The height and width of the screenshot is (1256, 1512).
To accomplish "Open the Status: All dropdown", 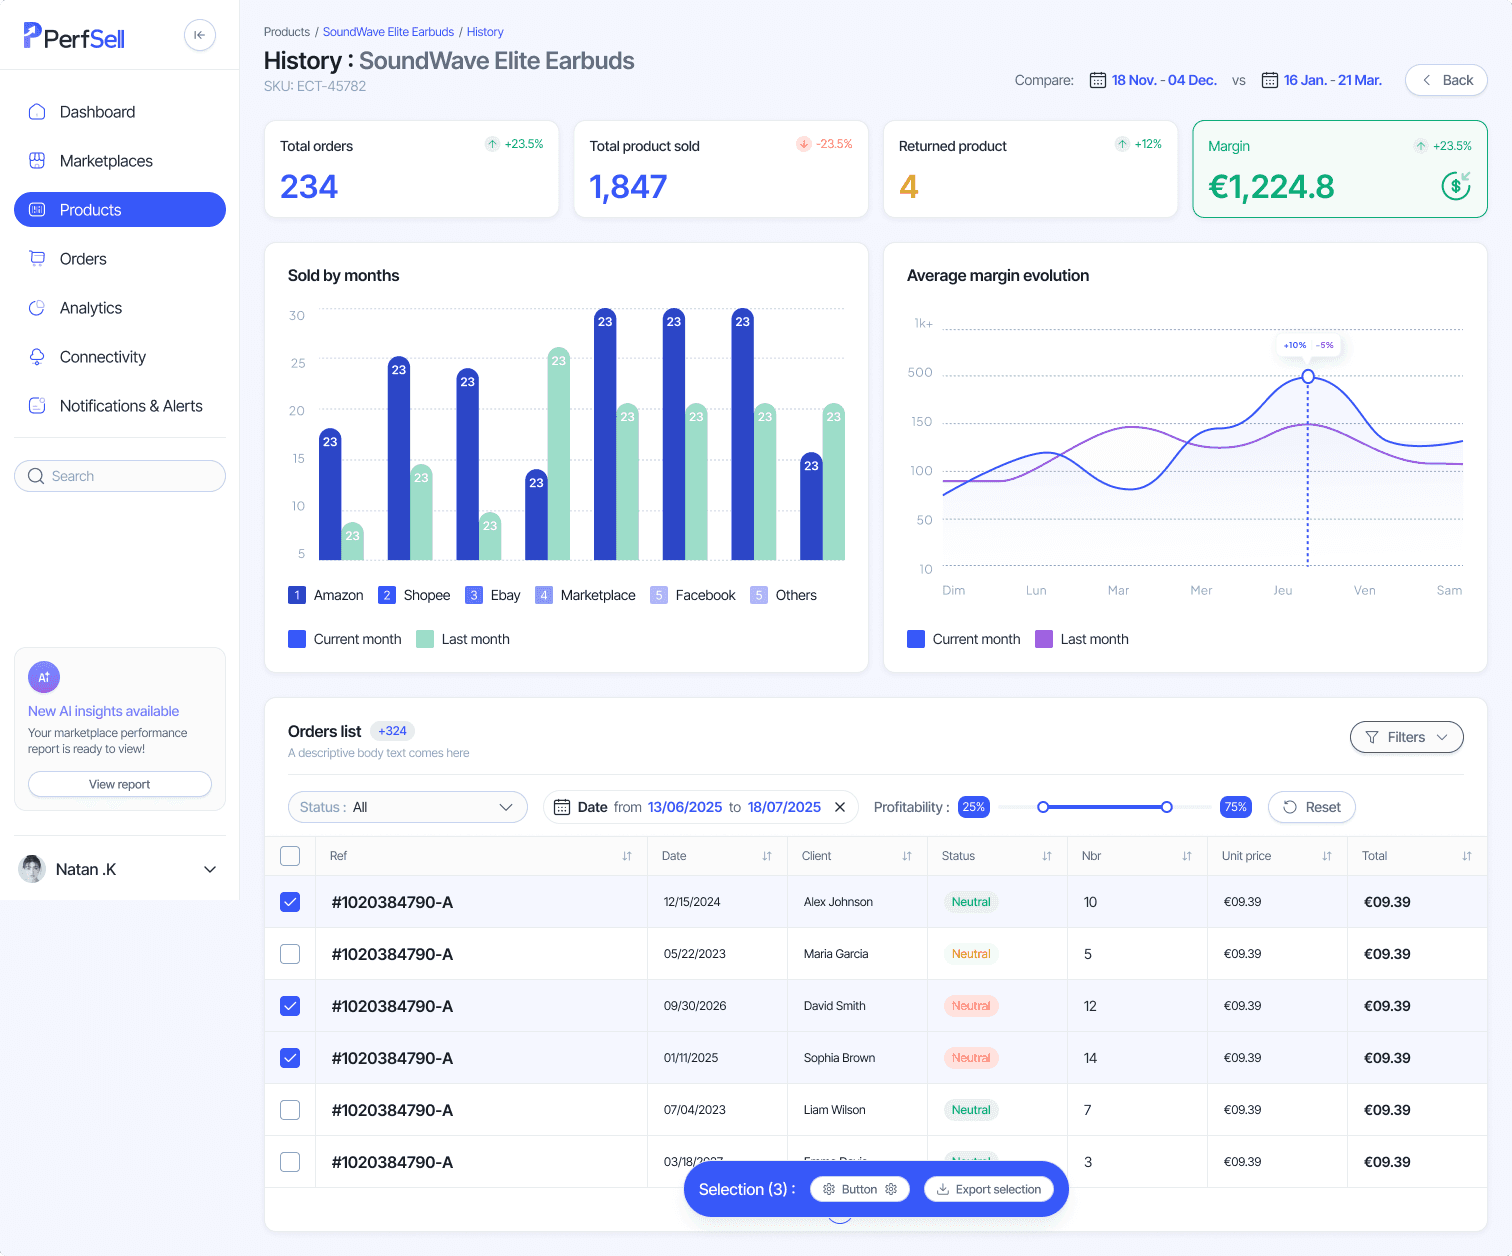I will click(408, 807).
